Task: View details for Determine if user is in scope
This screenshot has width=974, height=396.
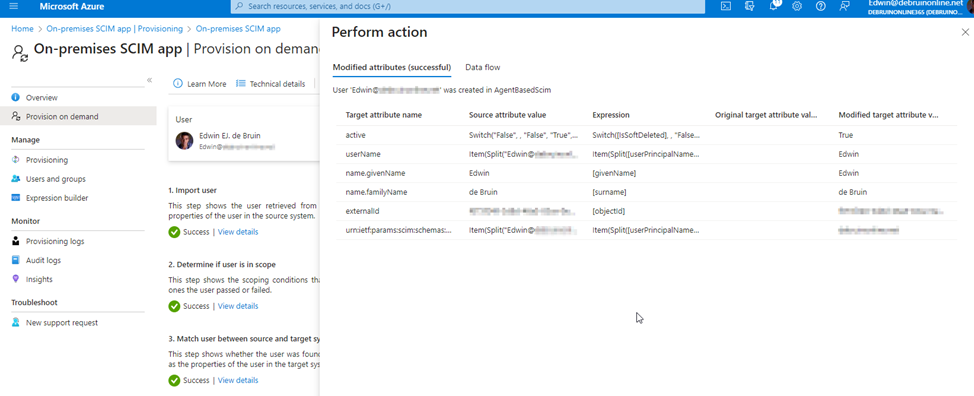Action: coord(238,306)
